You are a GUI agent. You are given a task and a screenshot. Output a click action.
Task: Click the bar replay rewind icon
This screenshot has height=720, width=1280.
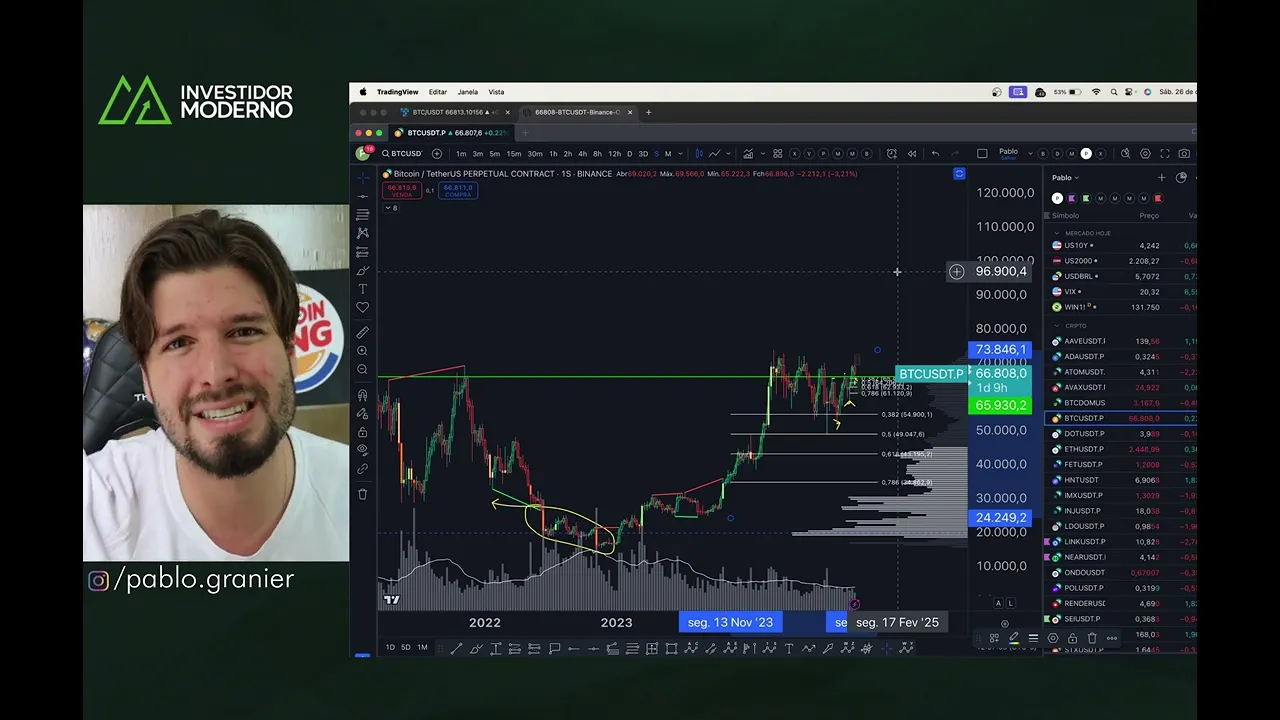912,154
